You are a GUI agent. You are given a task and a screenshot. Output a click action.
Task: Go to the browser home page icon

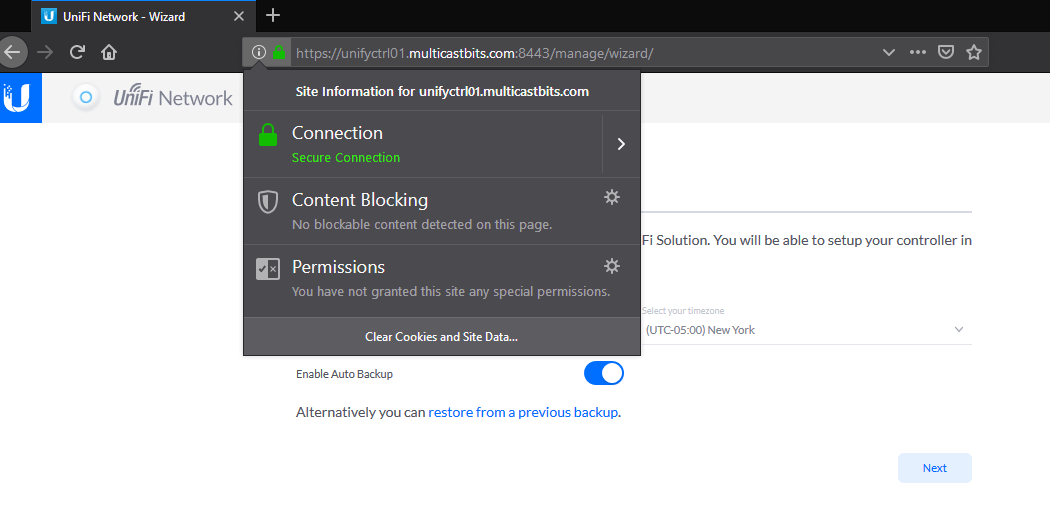pos(108,52)
